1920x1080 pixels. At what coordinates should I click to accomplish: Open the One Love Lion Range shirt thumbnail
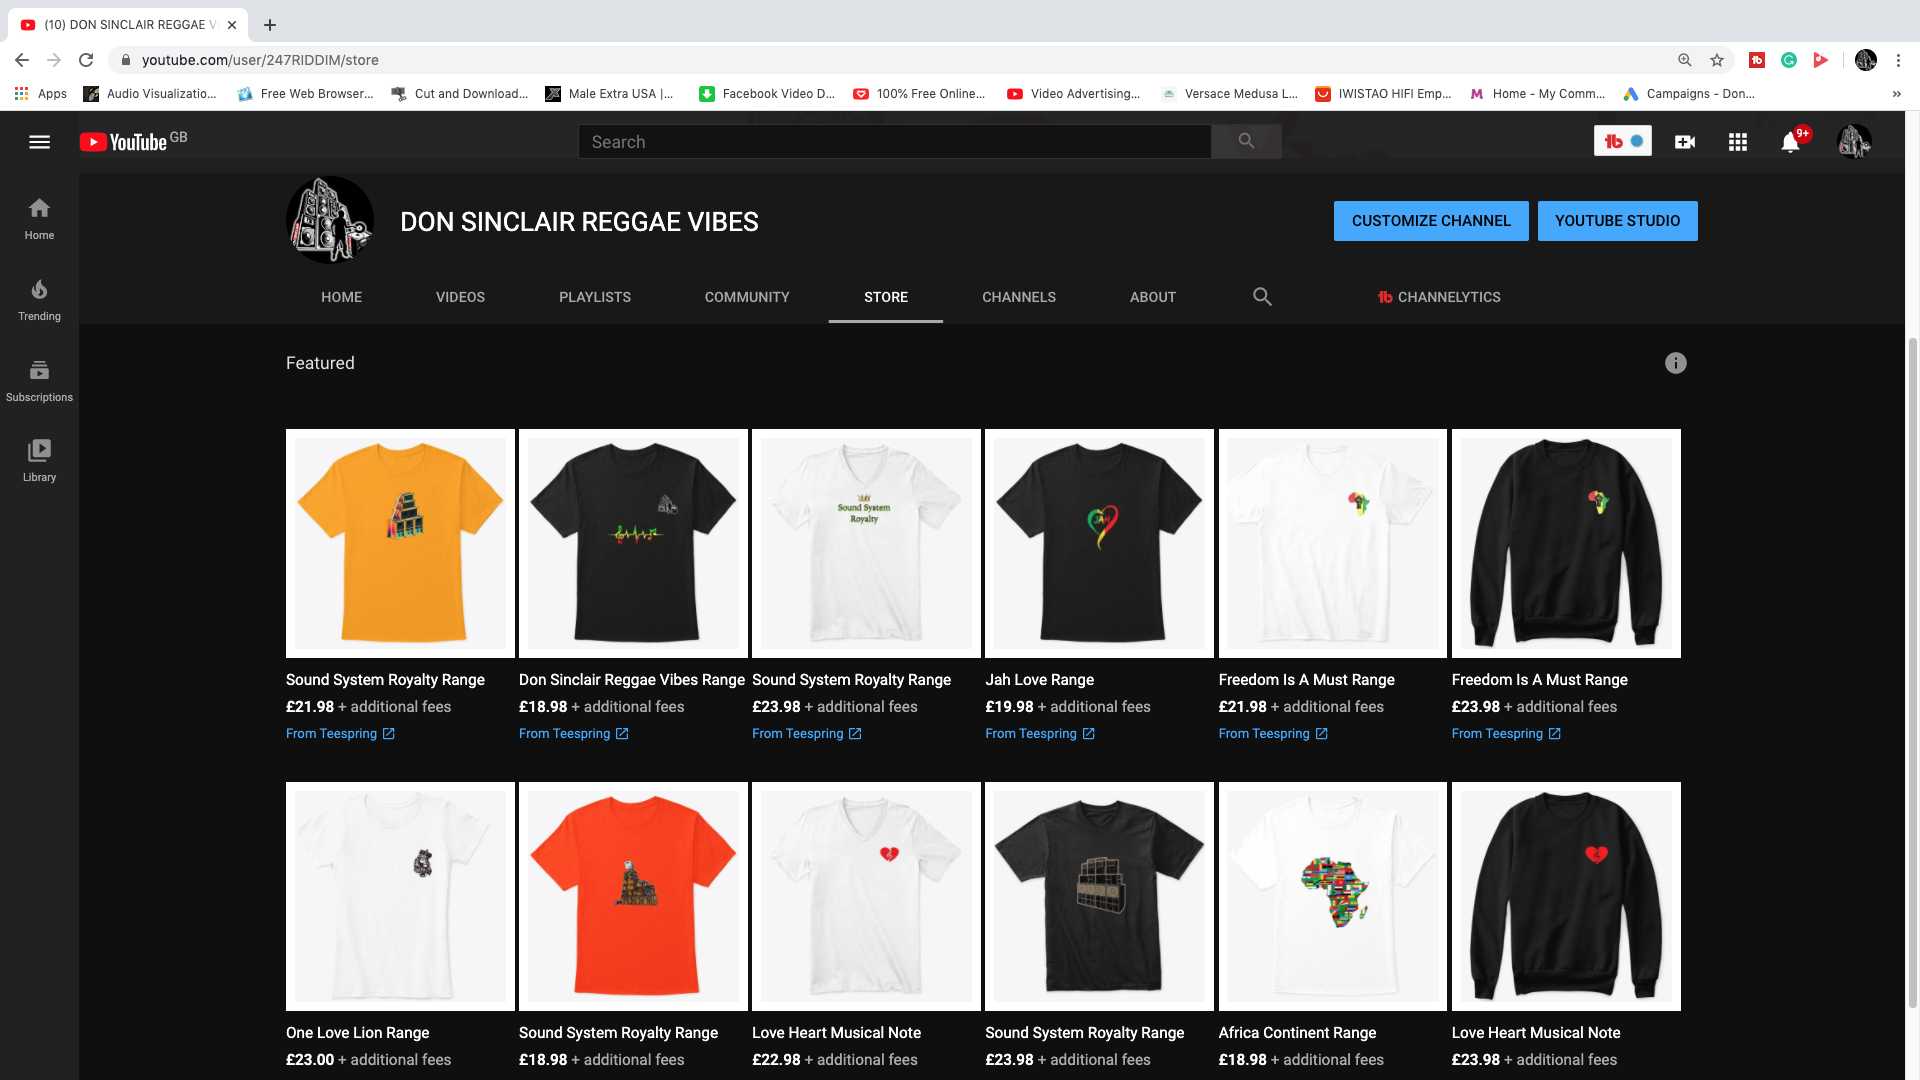coord(400,896)
